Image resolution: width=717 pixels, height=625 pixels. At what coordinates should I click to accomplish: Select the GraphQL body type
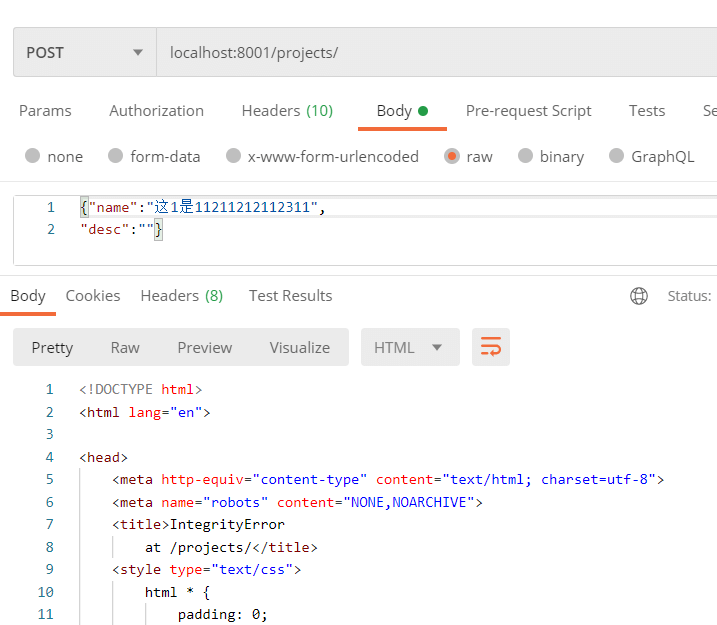coord(652,156)
